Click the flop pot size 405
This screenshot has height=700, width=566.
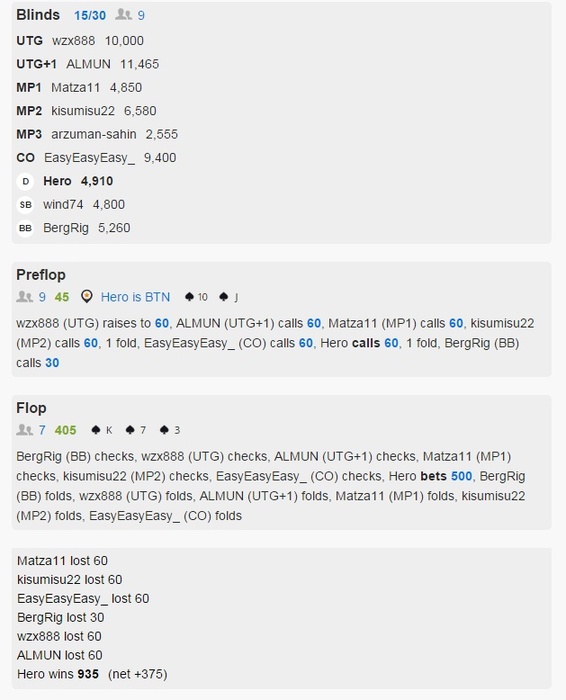65,430
